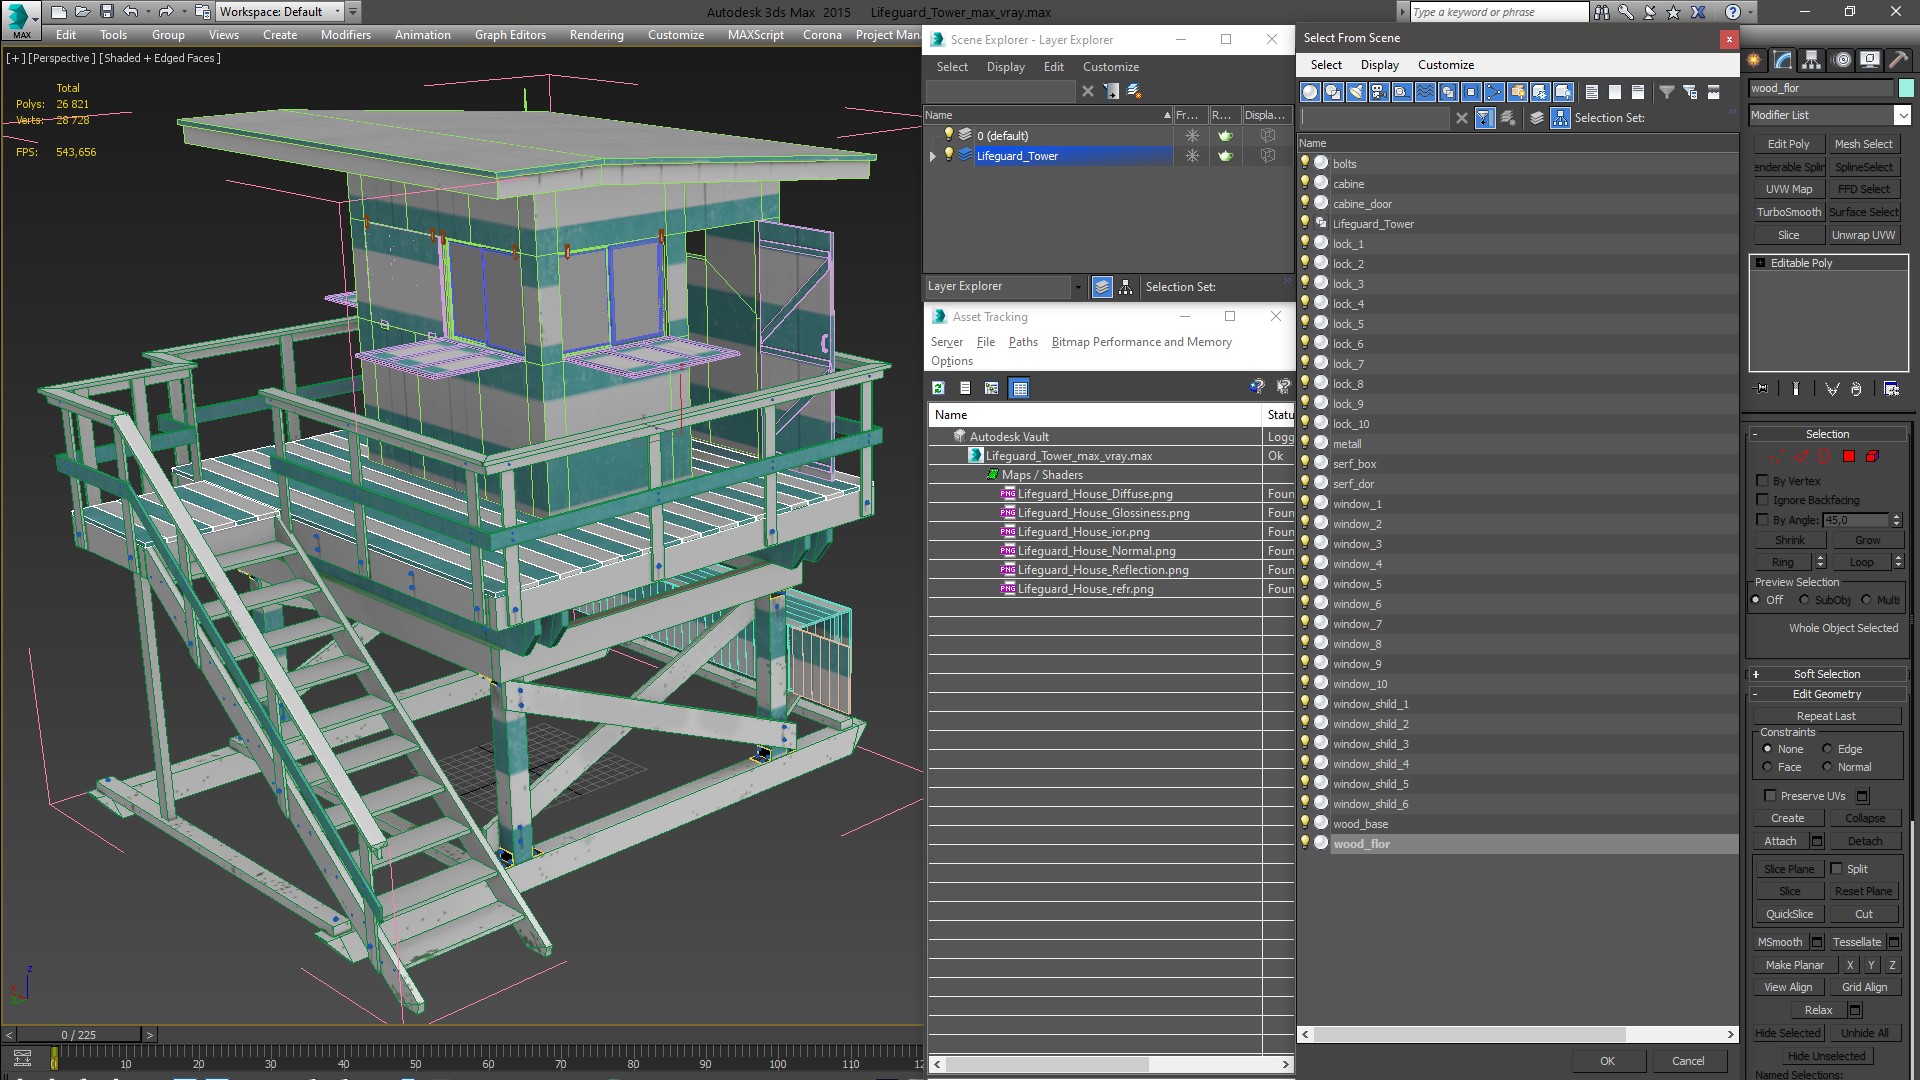Enable Ignore Backfacing checkbox
The height and width of the screenshot is (1080, 1920).
click(1763, 500)
